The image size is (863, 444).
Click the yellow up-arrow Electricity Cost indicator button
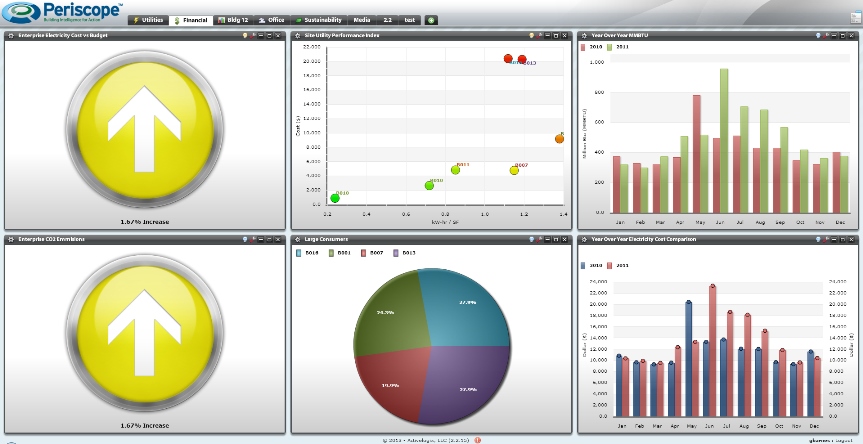pyautogui.click(x=144, y=129)
